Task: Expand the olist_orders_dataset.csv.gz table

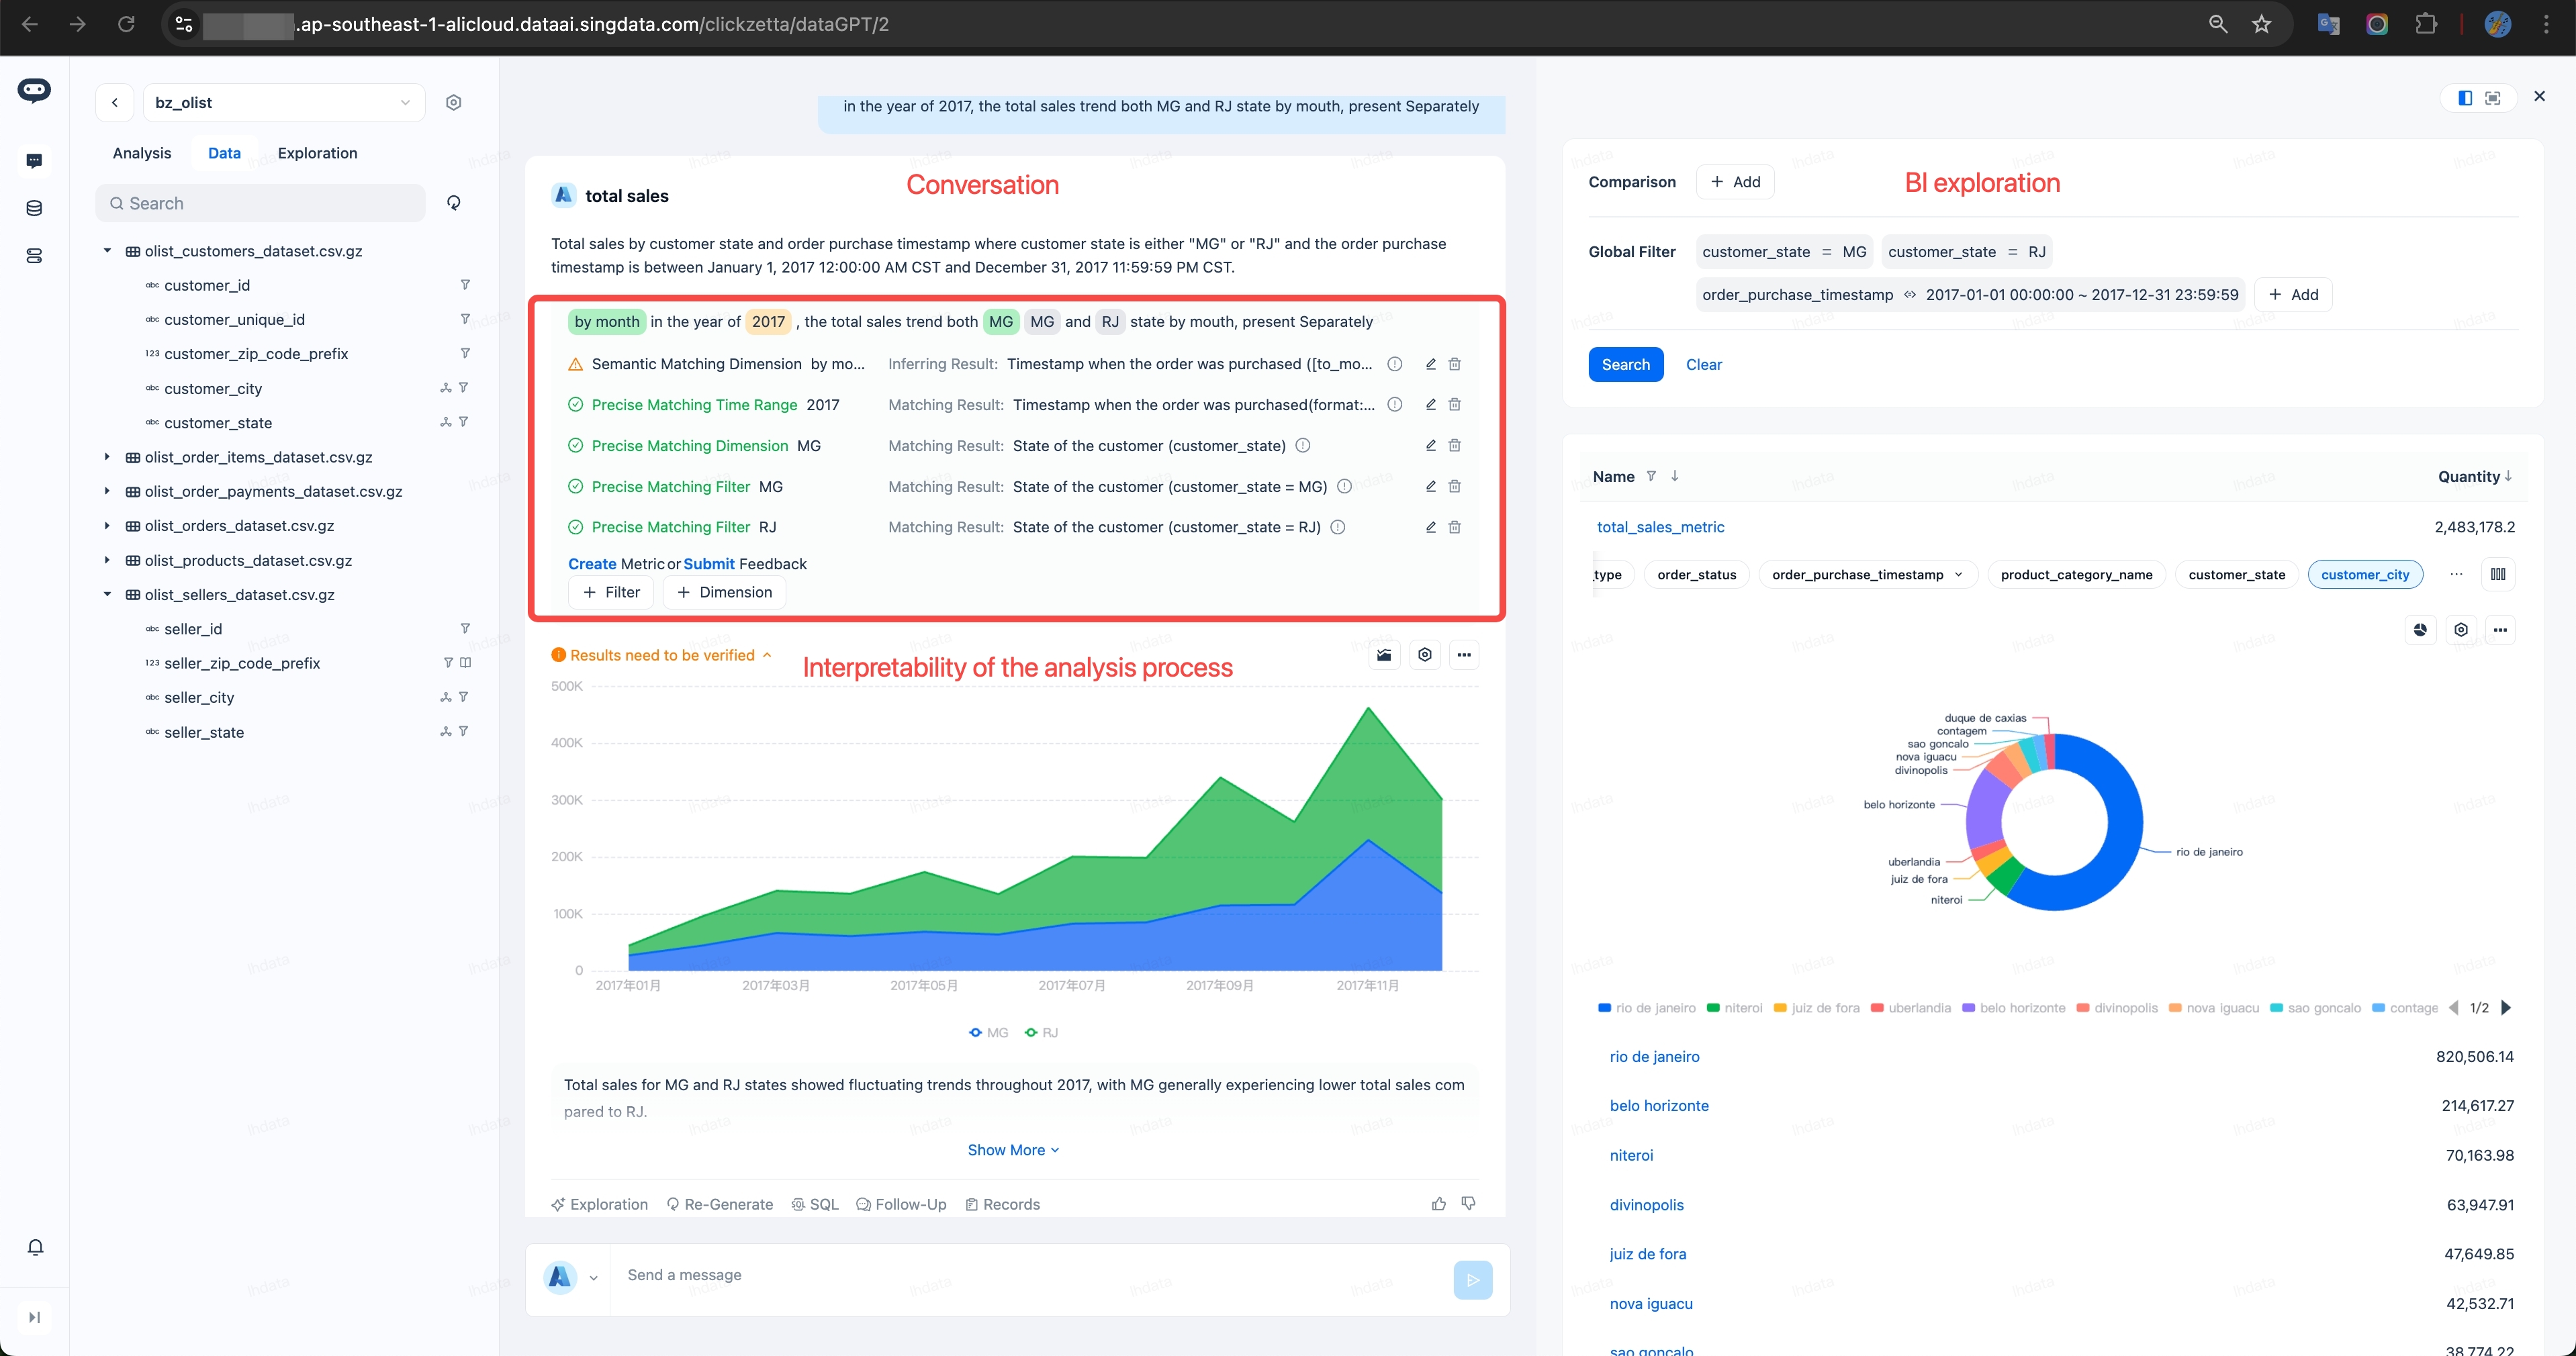Action: (x=107, y=526)
